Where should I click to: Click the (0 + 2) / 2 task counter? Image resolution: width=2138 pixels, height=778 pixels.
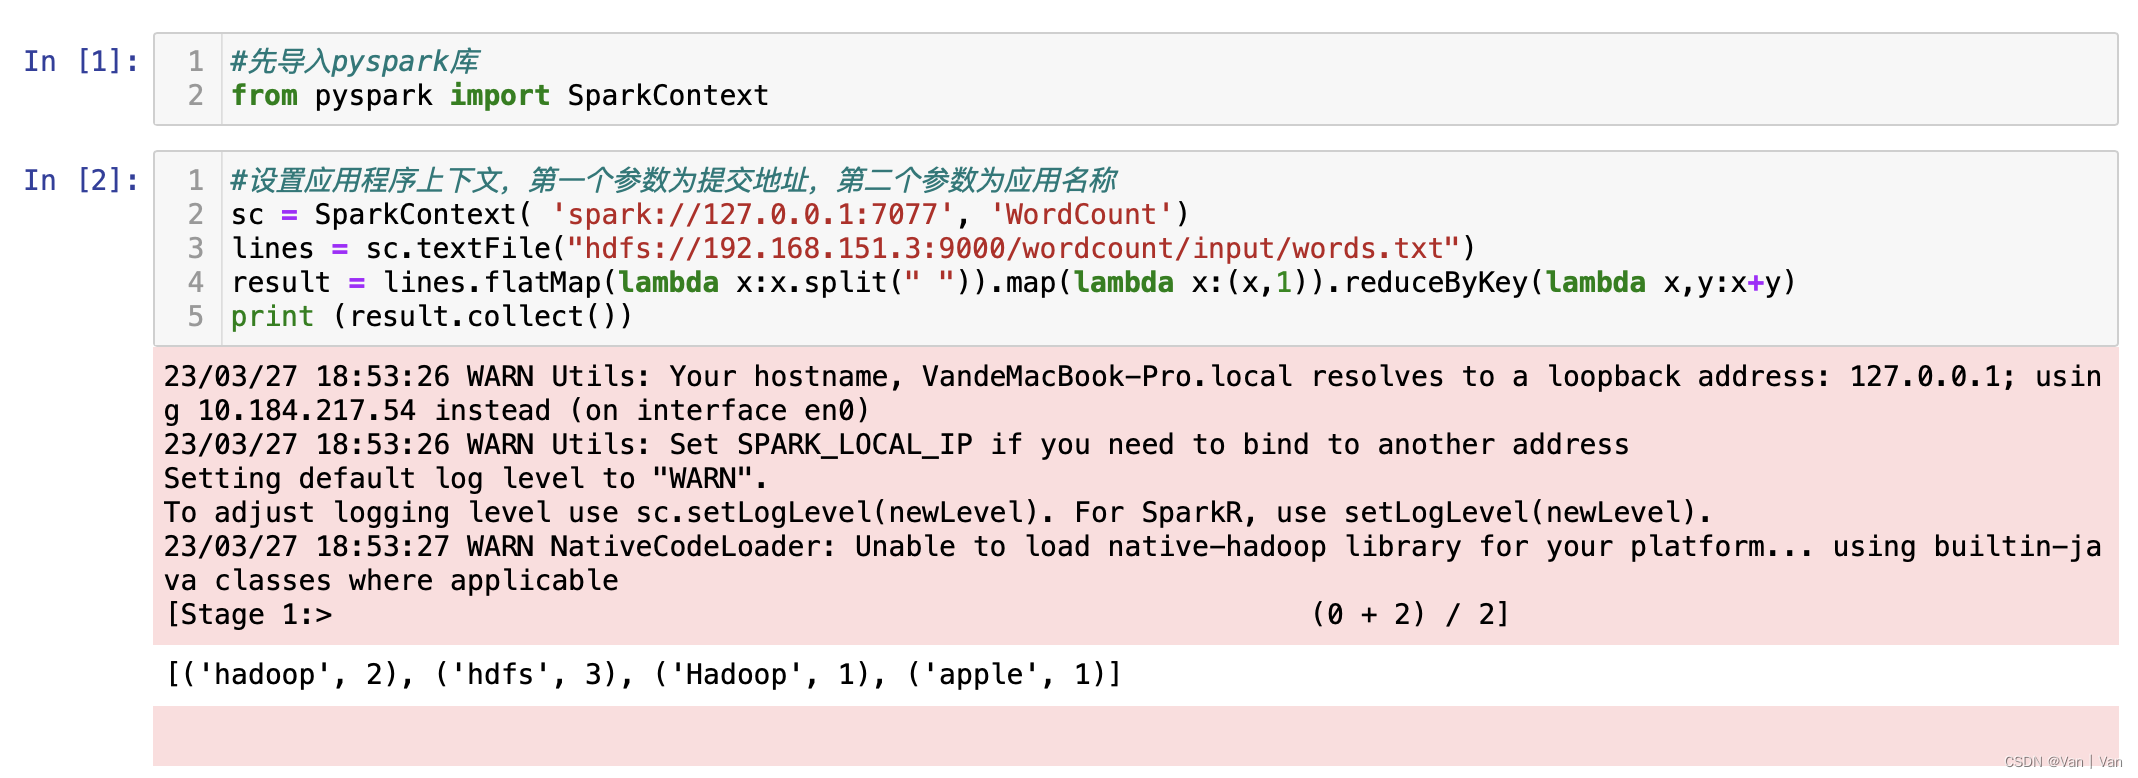click(1410, 615)
